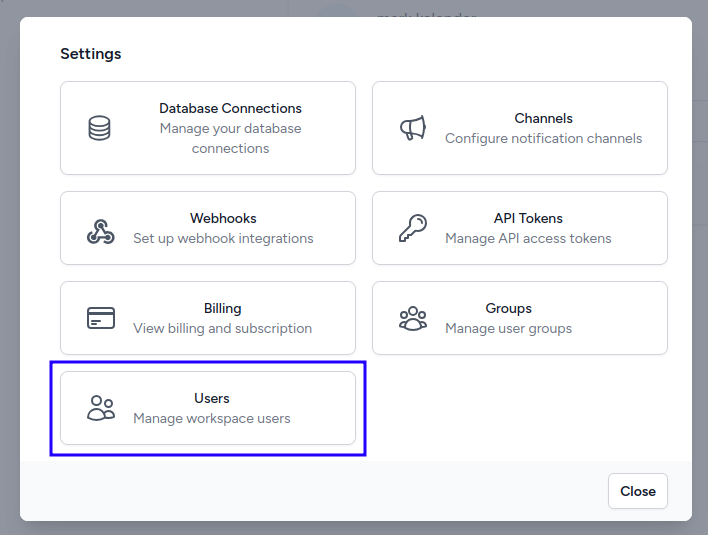Image resolution: width=708 pixels, height=535 pixels.
Task: Click the webhook icon
Action: (x=100, y=229)
